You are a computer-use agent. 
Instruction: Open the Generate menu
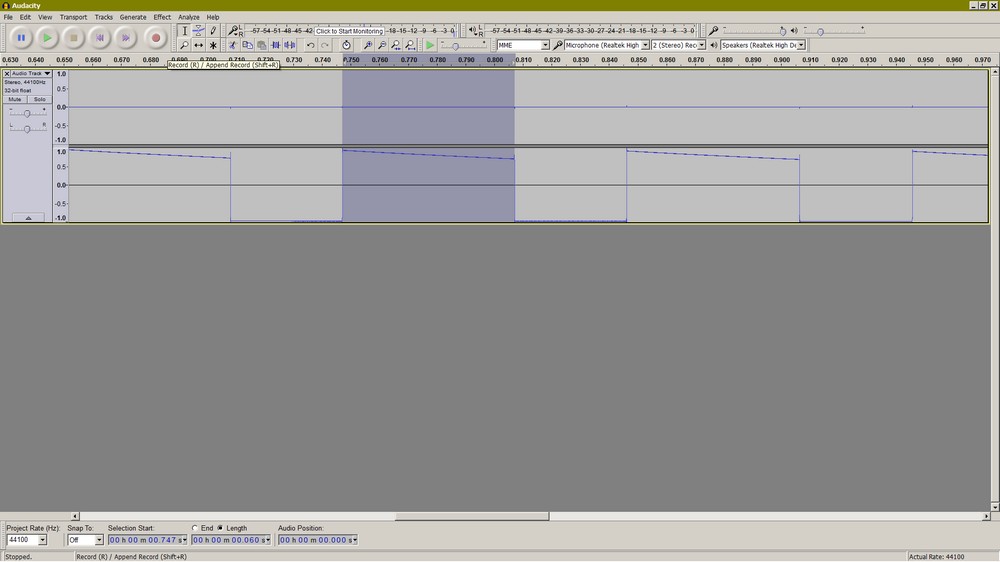132,17
